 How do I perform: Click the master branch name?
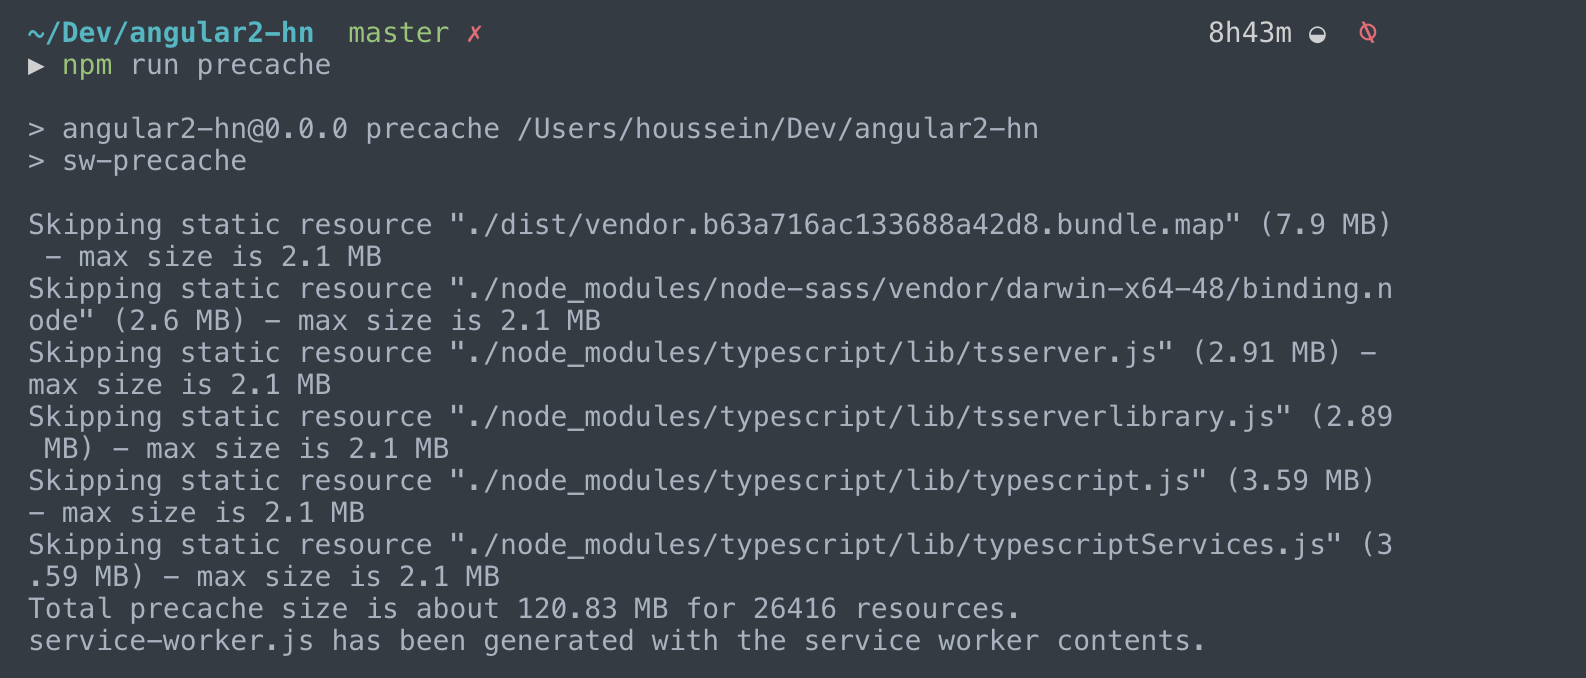398,33
